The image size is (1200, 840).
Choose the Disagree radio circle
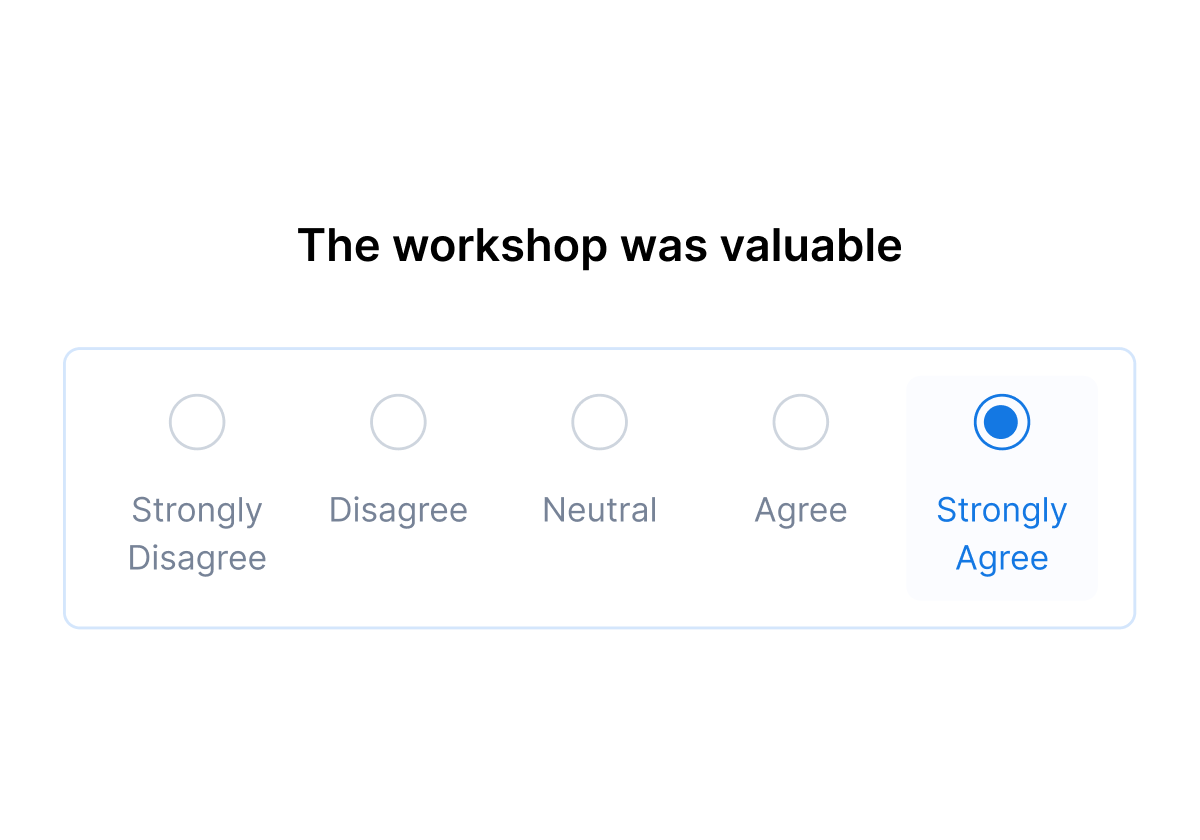[398, 422]
